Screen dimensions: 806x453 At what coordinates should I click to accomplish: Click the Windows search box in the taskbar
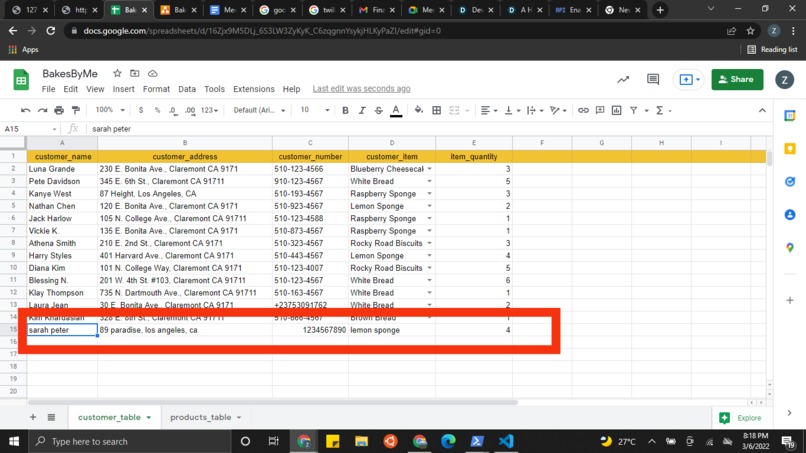click(130, 441)
